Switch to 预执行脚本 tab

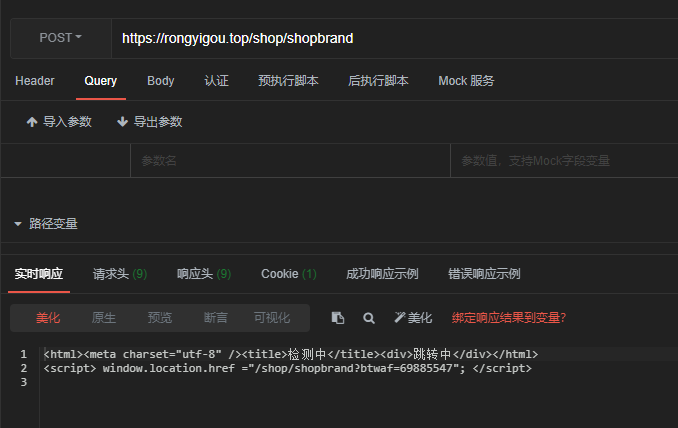tap(288, 81)
